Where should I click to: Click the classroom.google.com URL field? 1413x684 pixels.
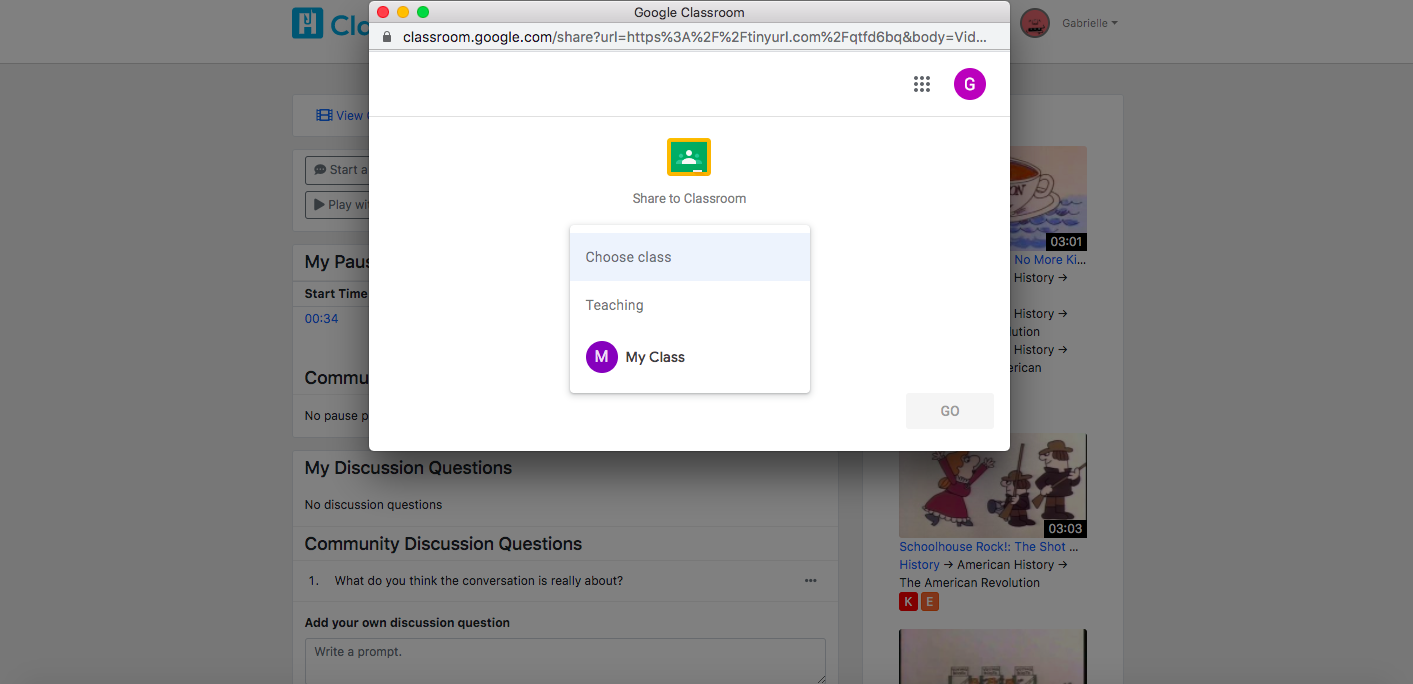pyautogui.click(x=695, y=37)
